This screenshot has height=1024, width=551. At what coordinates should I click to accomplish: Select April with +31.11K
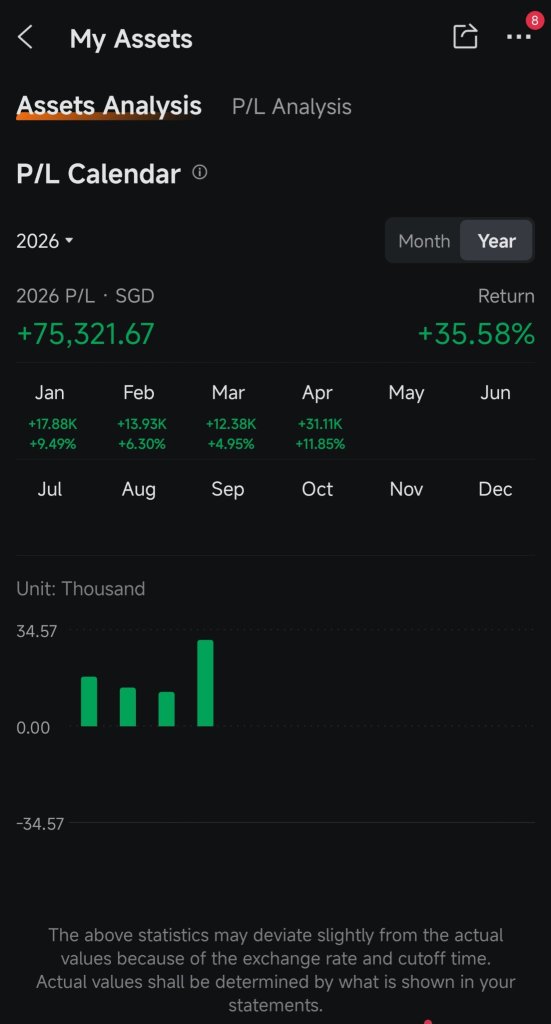click(319, 418)
